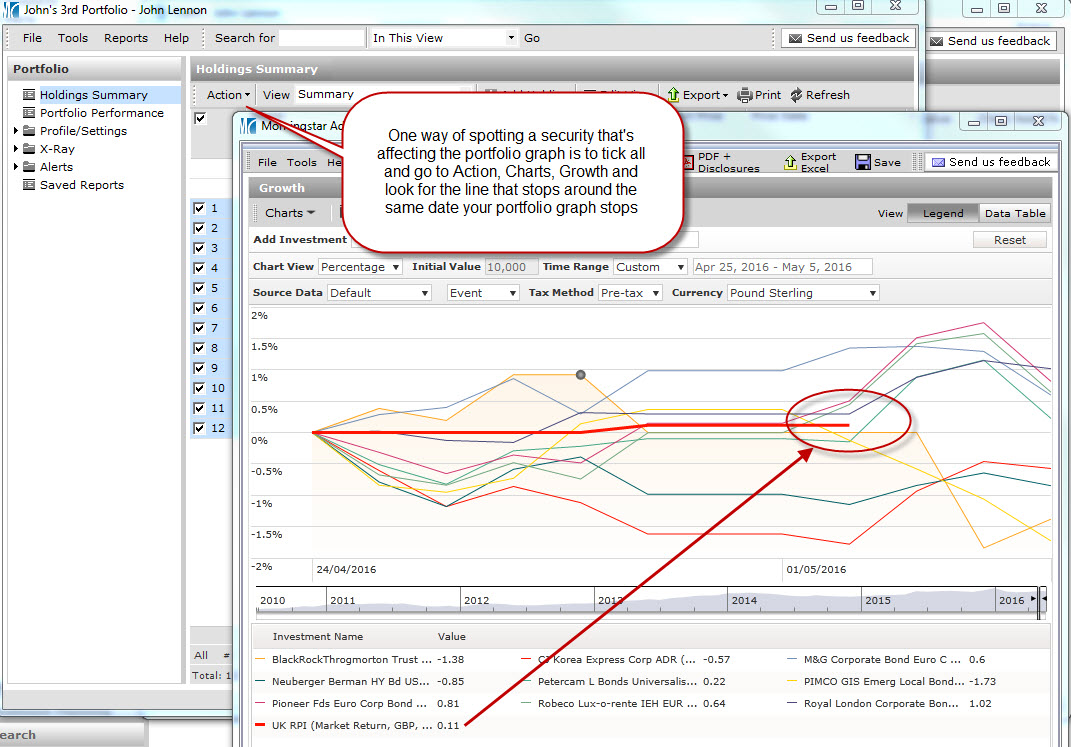Untick the checkbox for row 1
This screenshot has height=747, width=1071.
pos(199,208)
